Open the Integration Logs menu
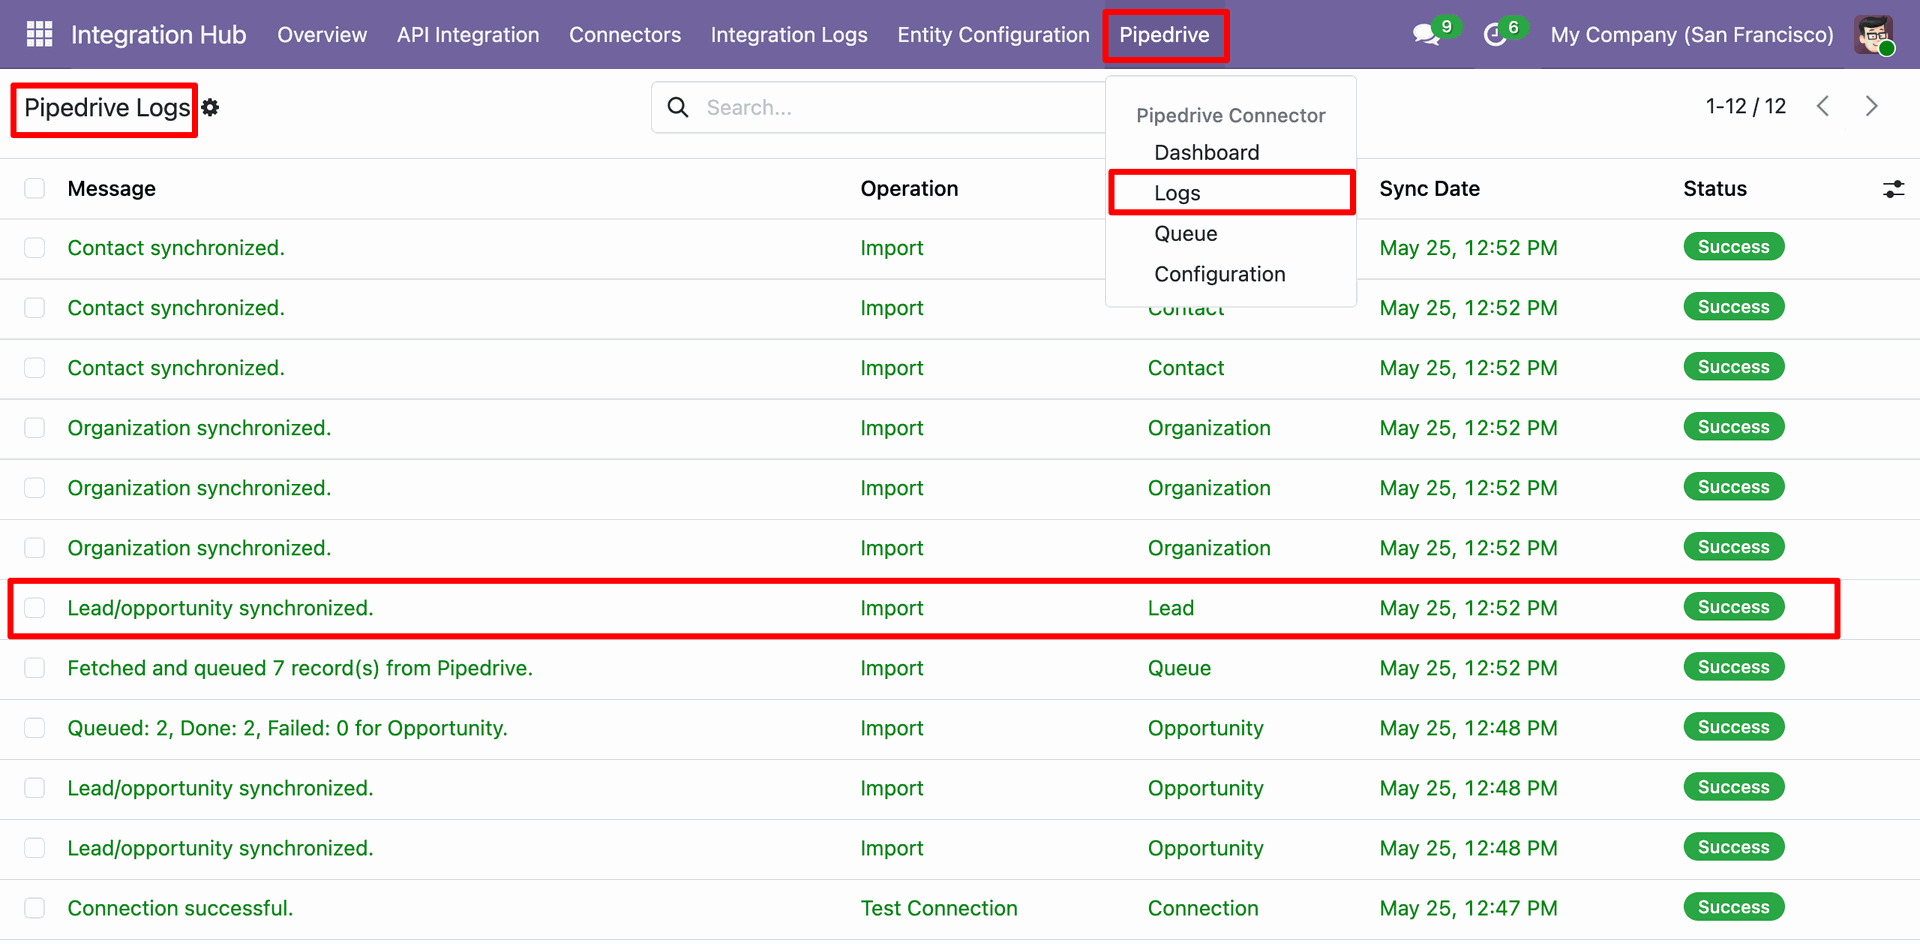Screen dimensions: 1920x944 click(x=789, y=35)
